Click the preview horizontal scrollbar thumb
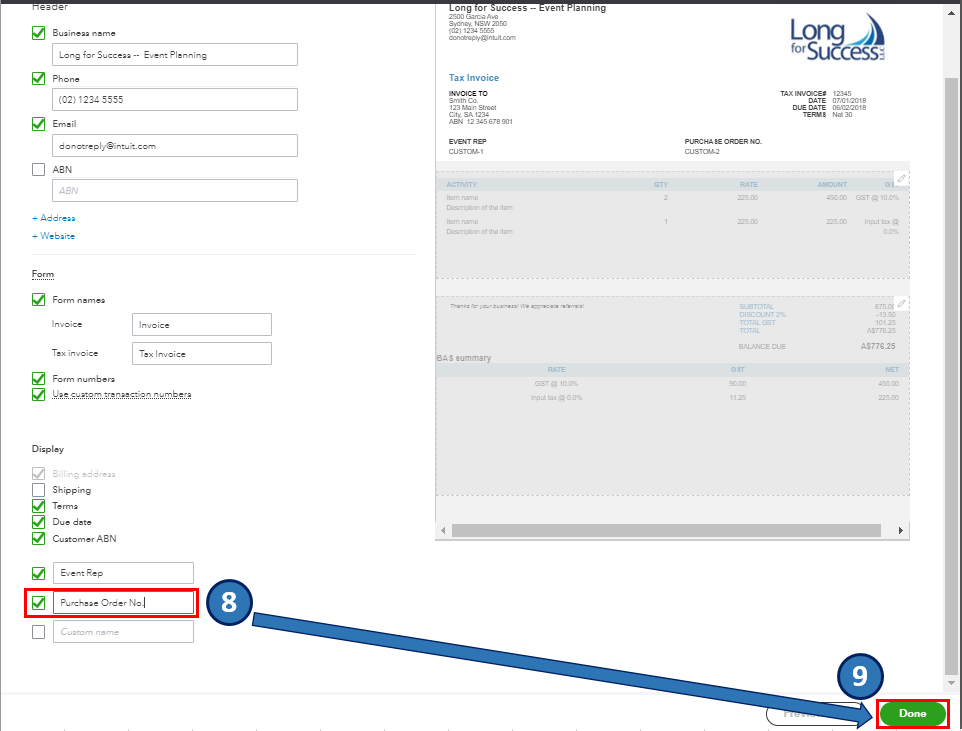This screenshot has height=731, width=962. click(666, 530)
